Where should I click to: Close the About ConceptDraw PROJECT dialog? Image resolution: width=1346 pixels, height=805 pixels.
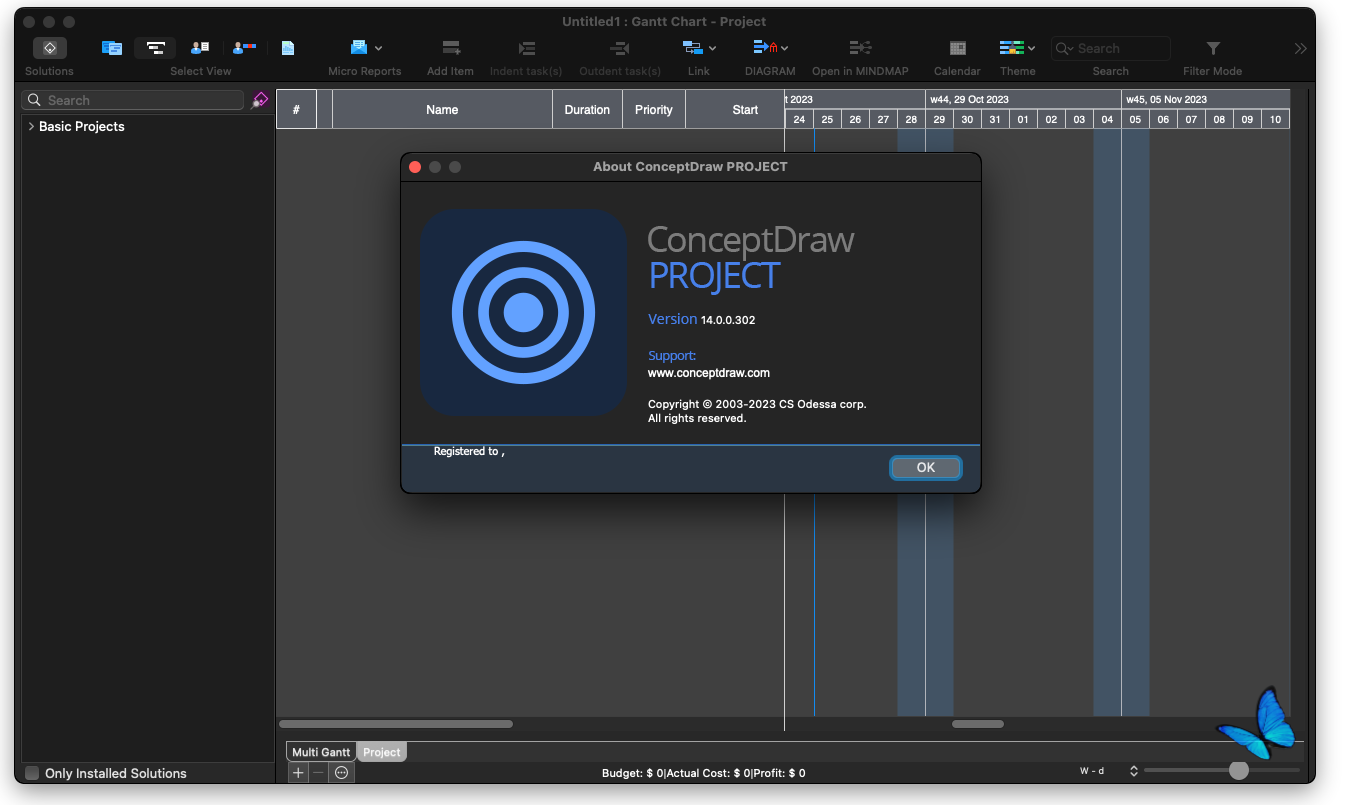[x=415, y=167]
